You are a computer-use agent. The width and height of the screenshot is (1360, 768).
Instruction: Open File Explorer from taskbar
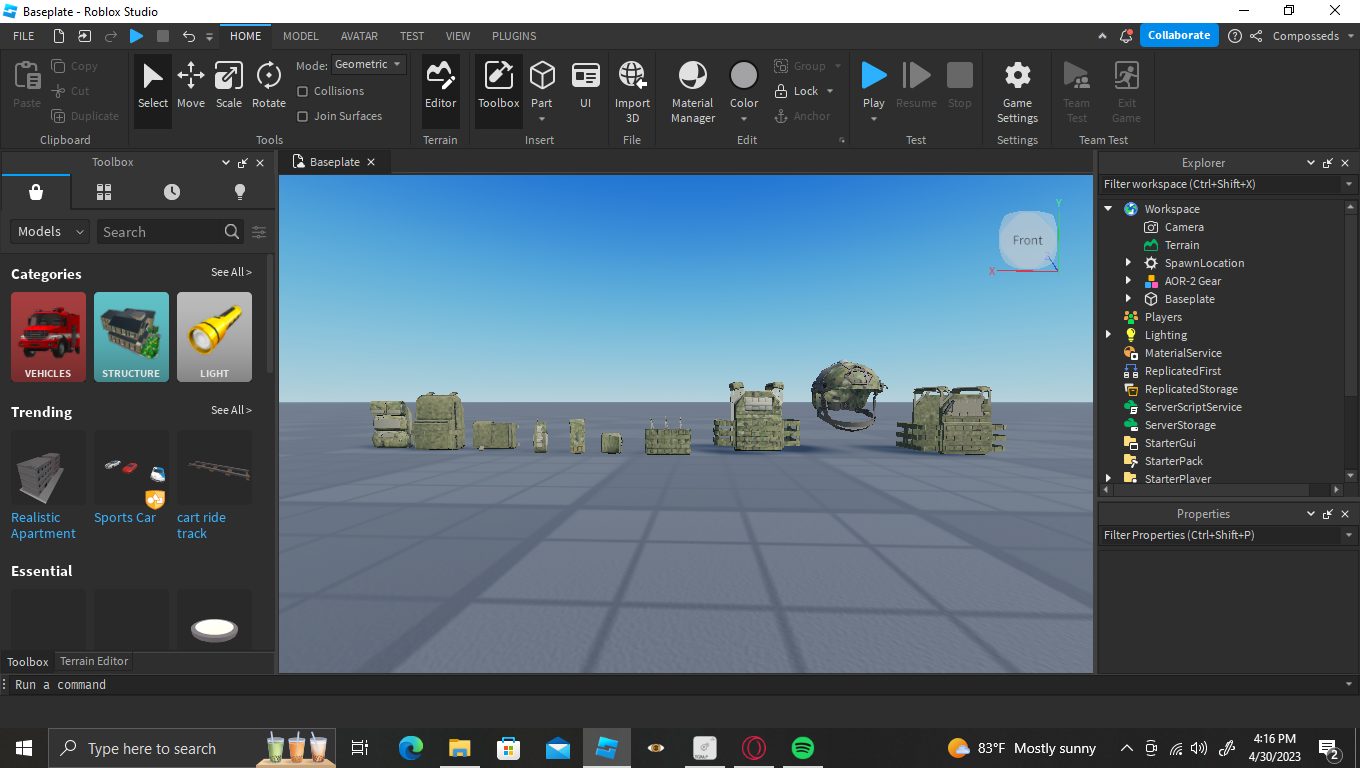click(x=459, y=748)
